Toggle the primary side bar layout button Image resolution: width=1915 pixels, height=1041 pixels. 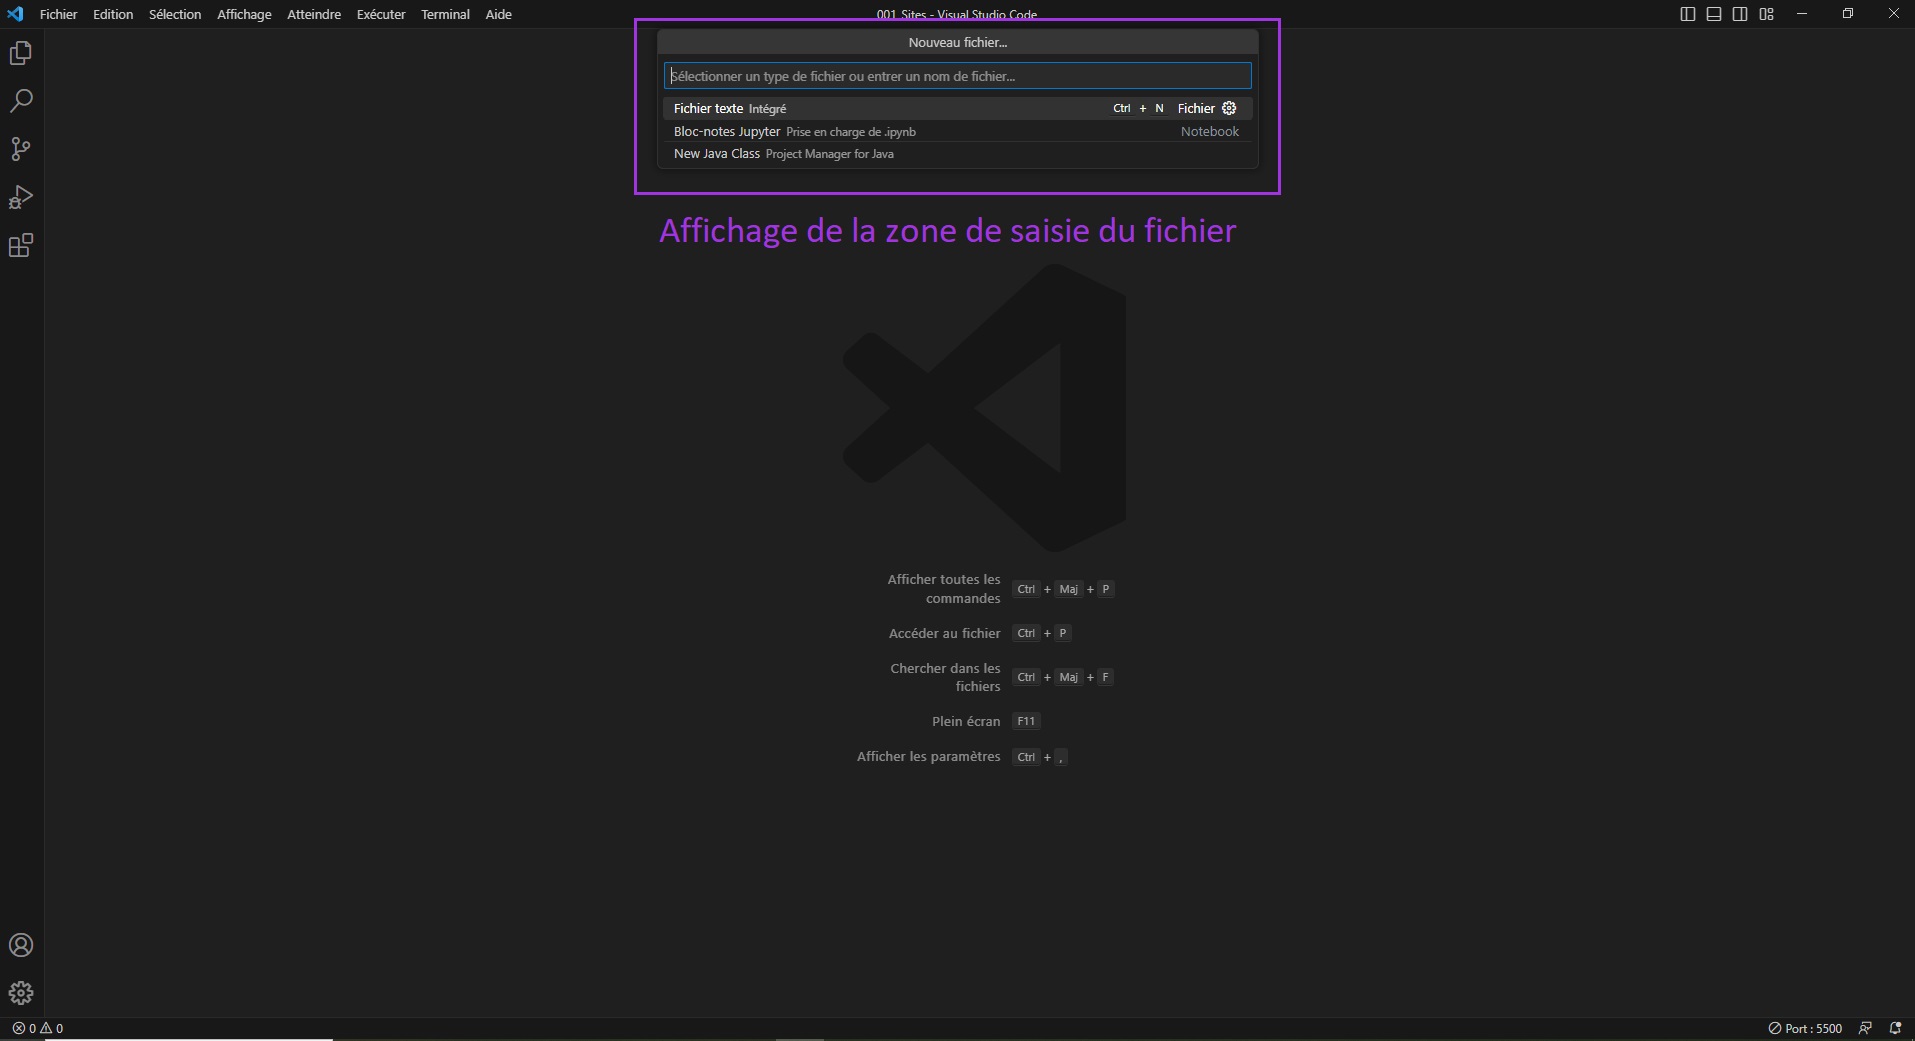[1688, 14]
